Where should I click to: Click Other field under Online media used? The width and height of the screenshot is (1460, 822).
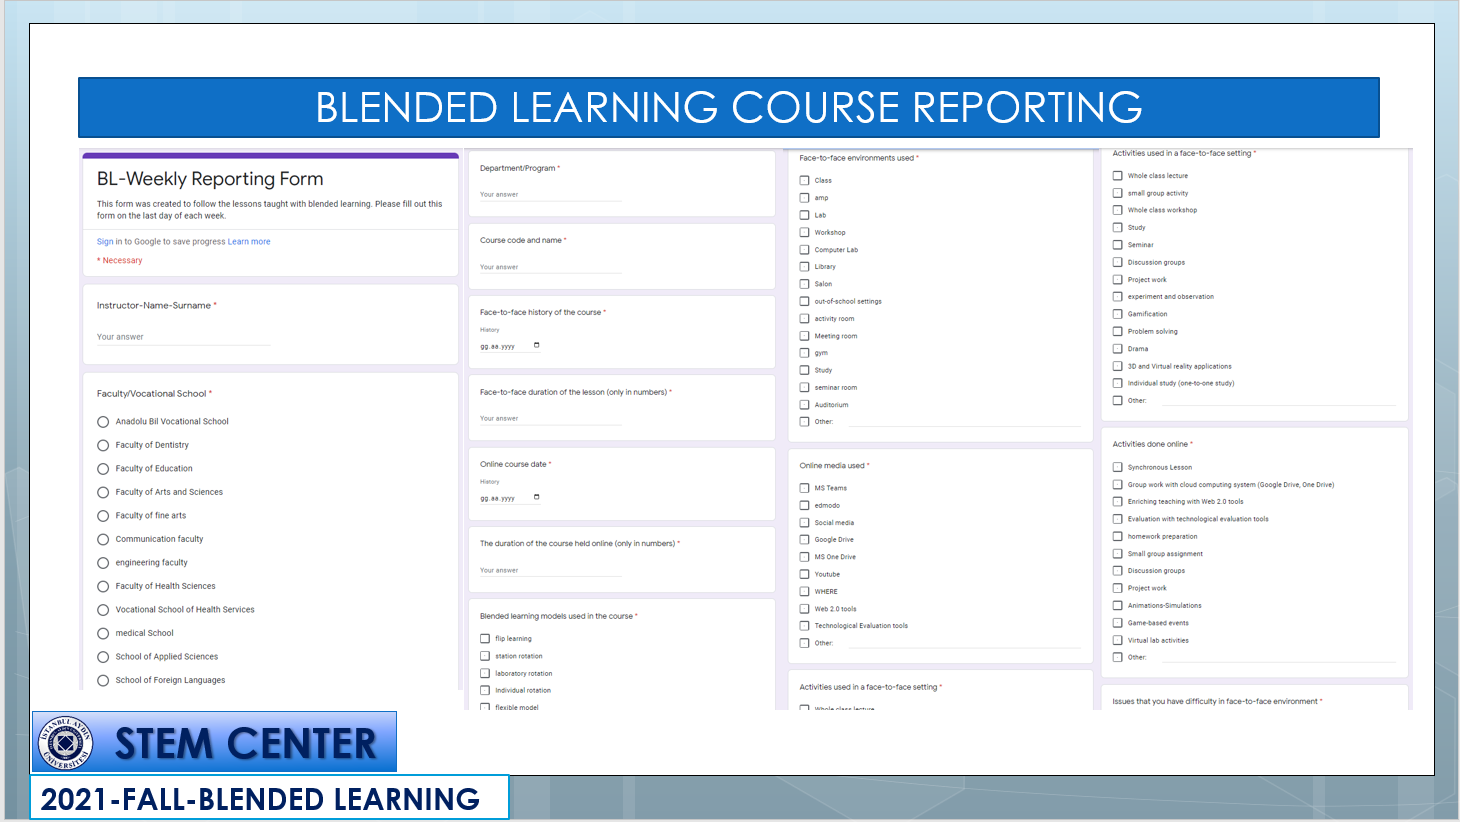964,643
